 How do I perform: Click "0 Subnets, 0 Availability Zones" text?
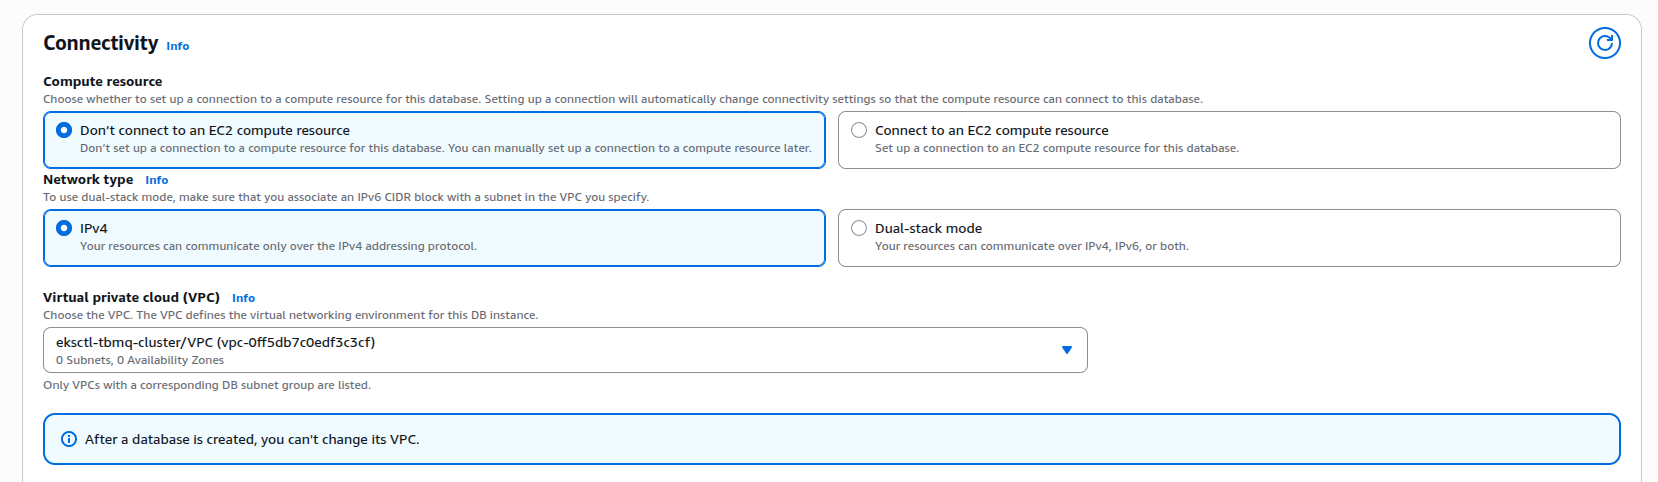pyautogui.click(x=140, y=360)
